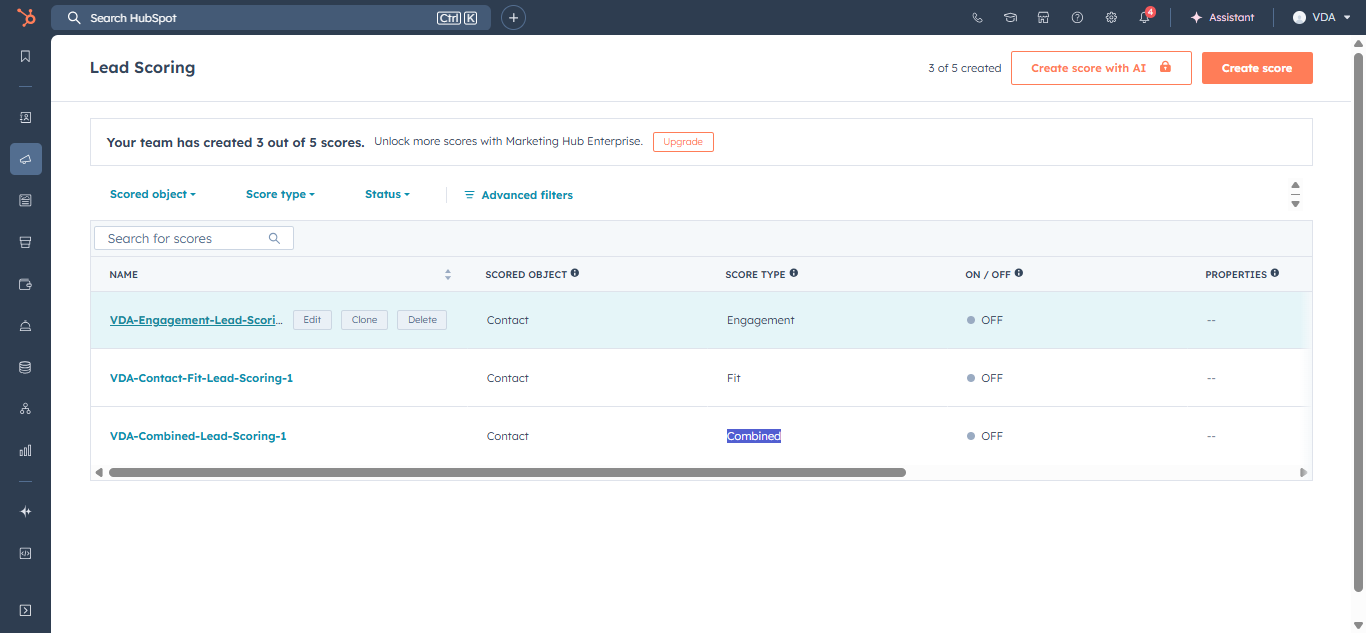Click the OFF status in Combined row
This screenshot has height=633, width=1366.
(985, 436)
